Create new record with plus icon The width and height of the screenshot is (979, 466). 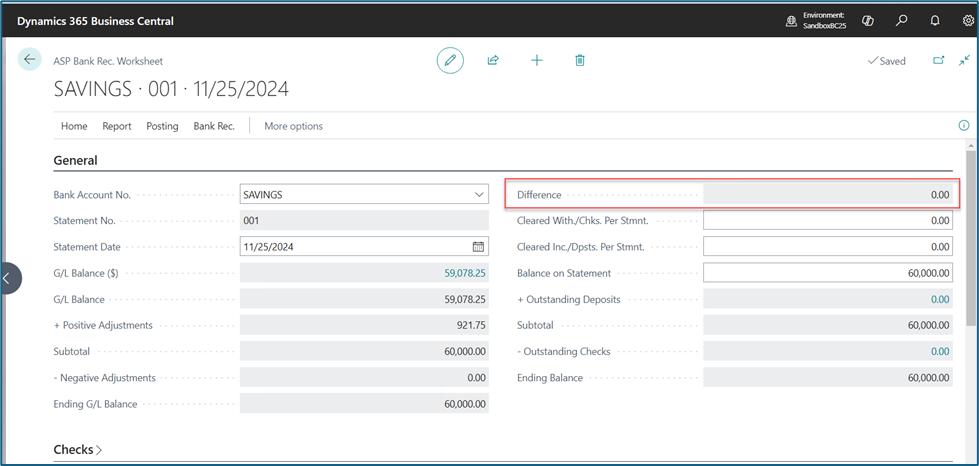pos(536,61)
